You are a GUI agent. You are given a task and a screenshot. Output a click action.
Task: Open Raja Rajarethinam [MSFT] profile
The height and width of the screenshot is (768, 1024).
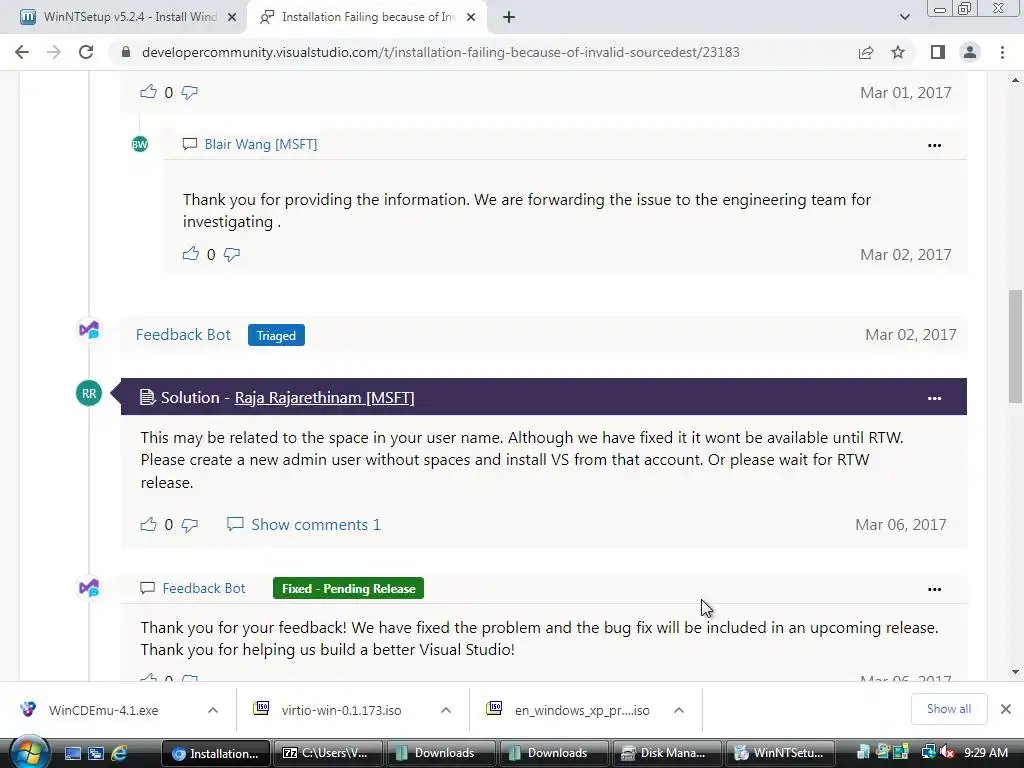tap(325, 397)
